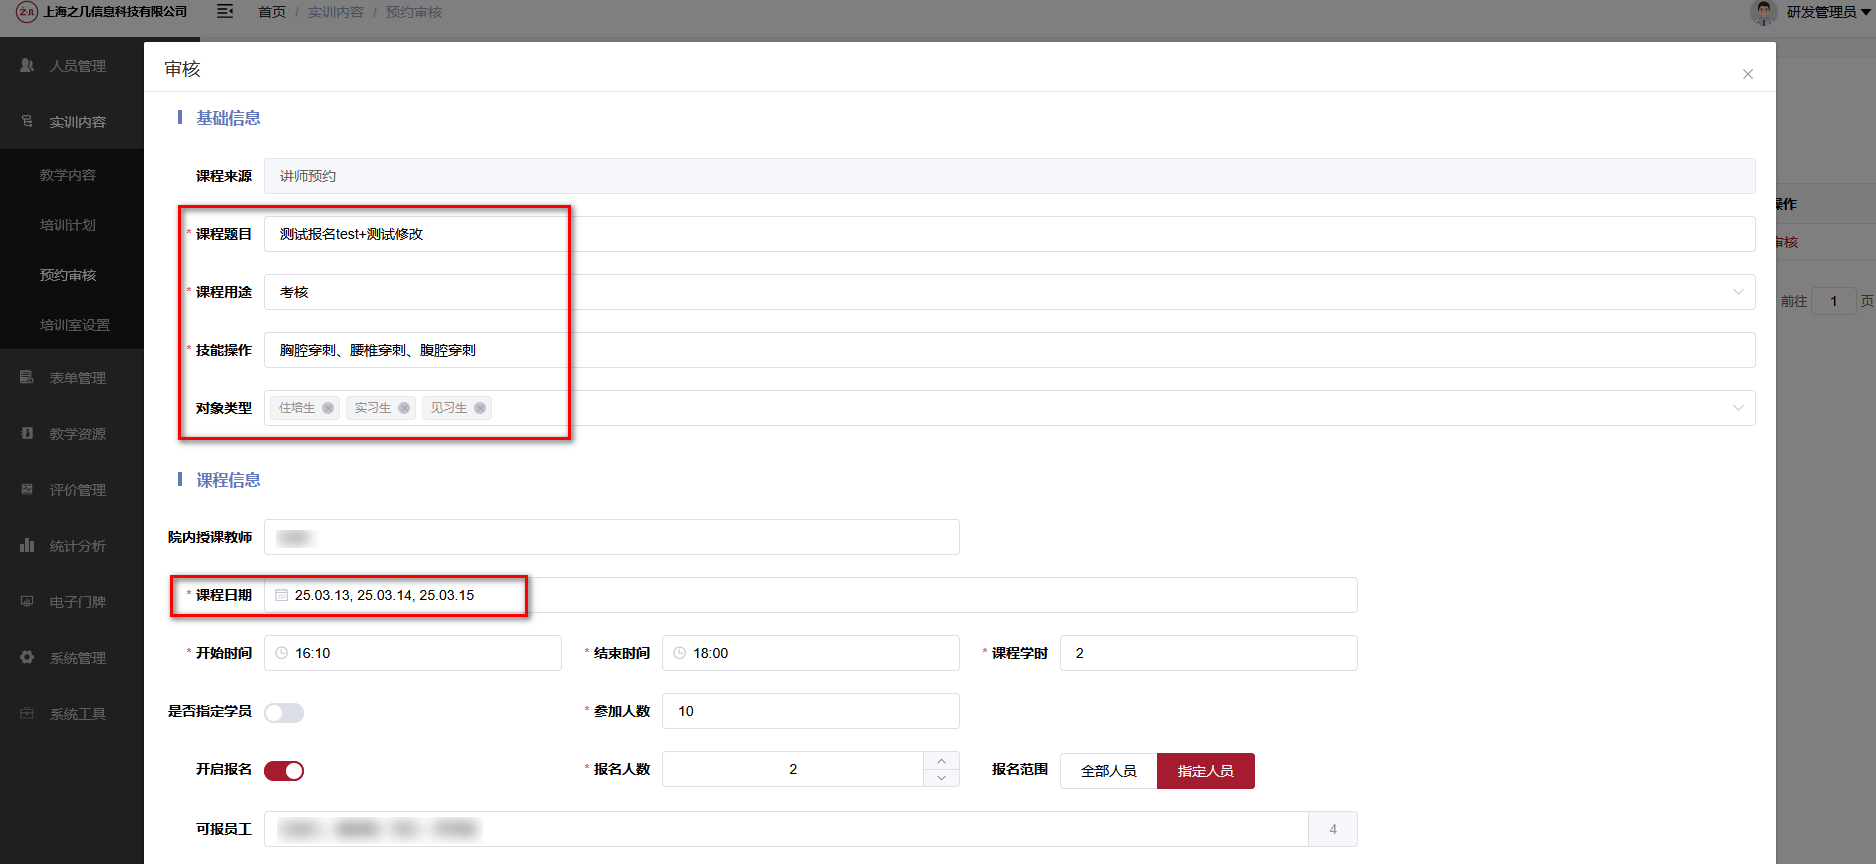Click the company logo icon
The image size is (1876, 864).
(27, 12)
